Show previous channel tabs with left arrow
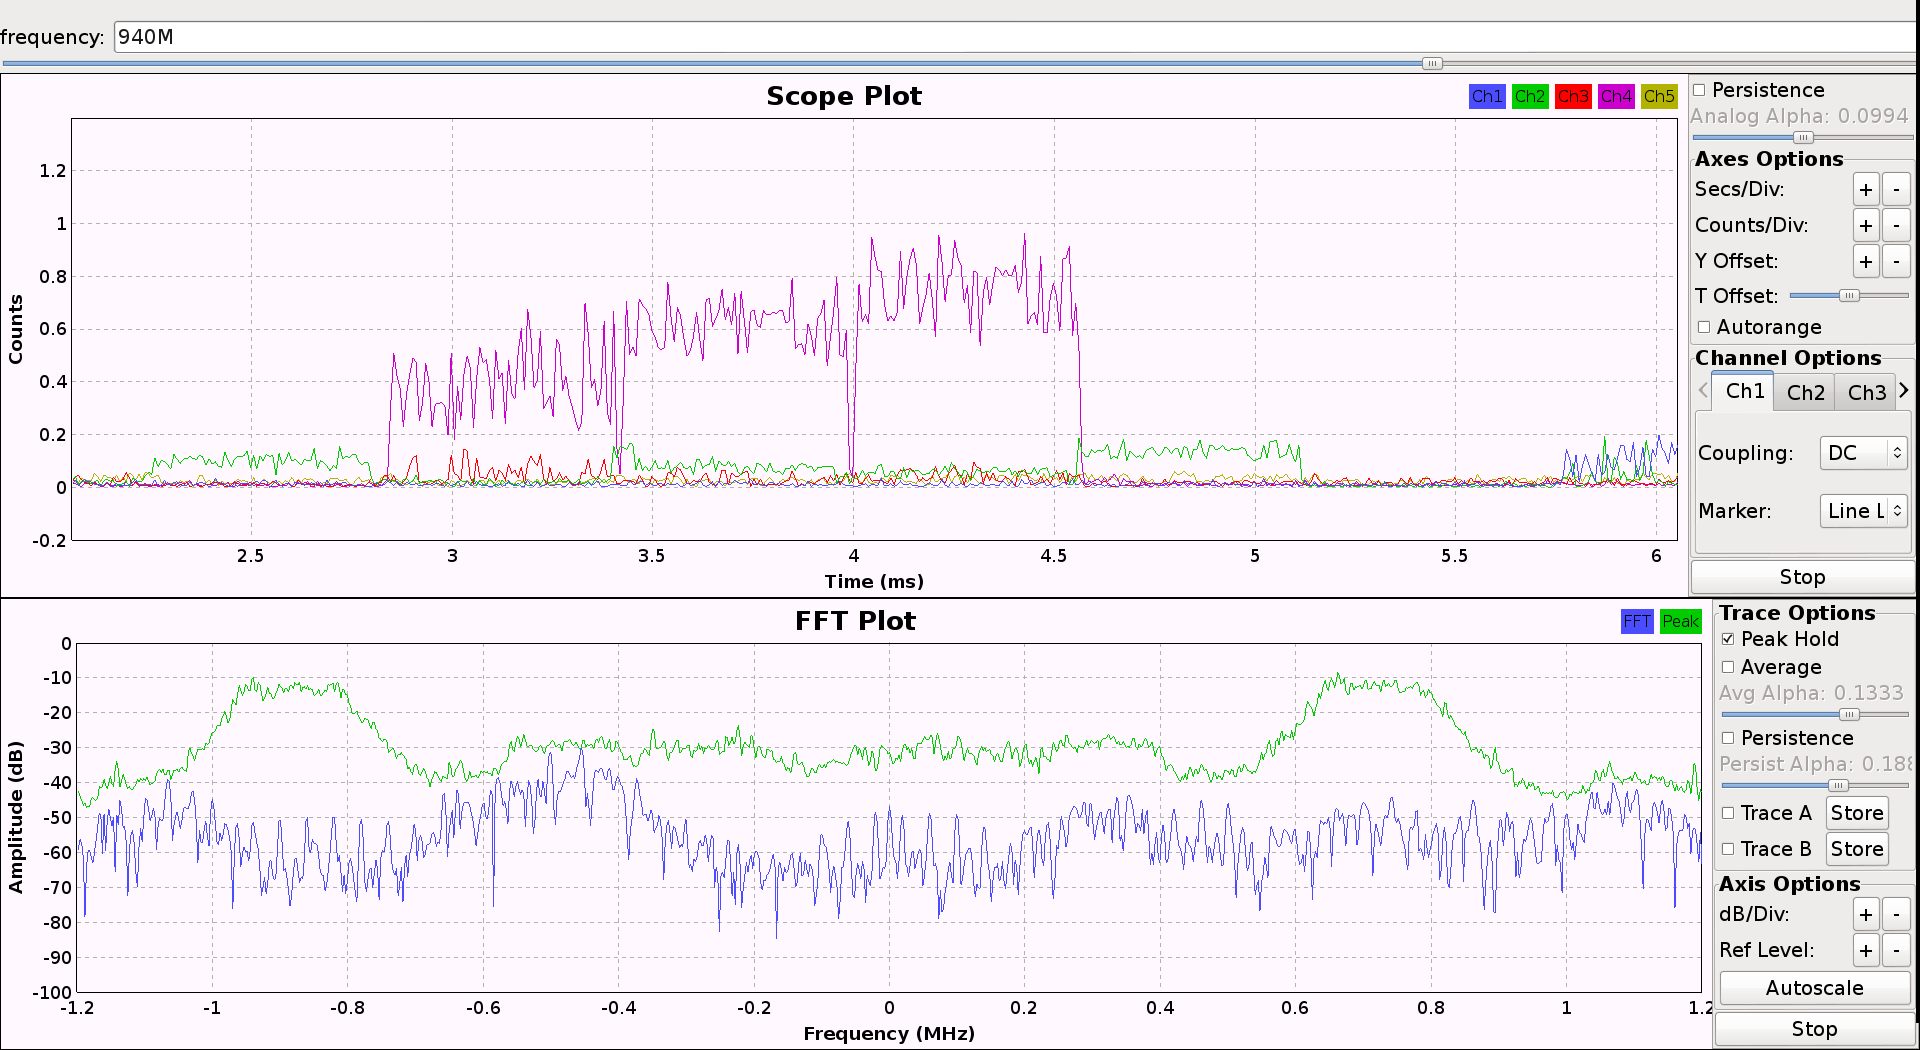 (x=1703, y=390)
